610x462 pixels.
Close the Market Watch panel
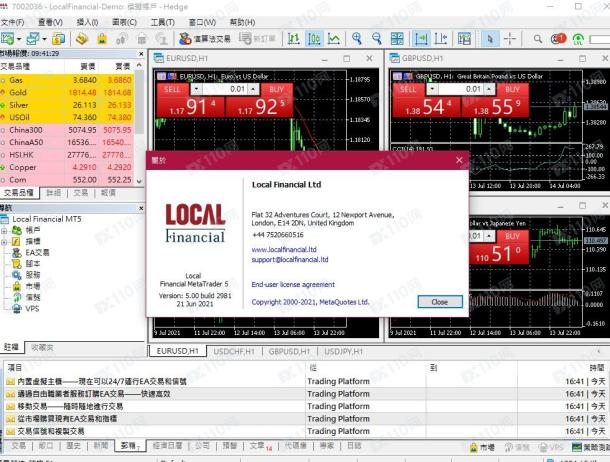click(x=141, y=53)
